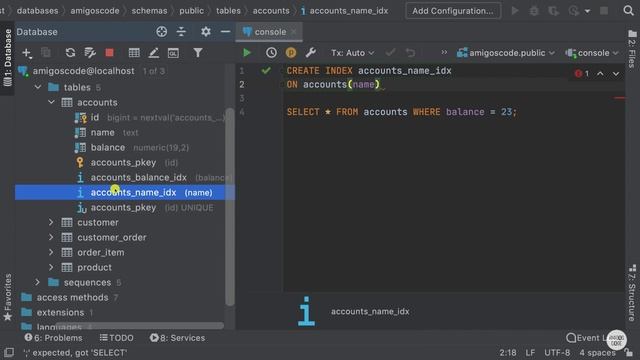This screenshot has height=360, width=640.
Task: Click the amigoscode breadcrumb
Action: click(x=95, y=11)
